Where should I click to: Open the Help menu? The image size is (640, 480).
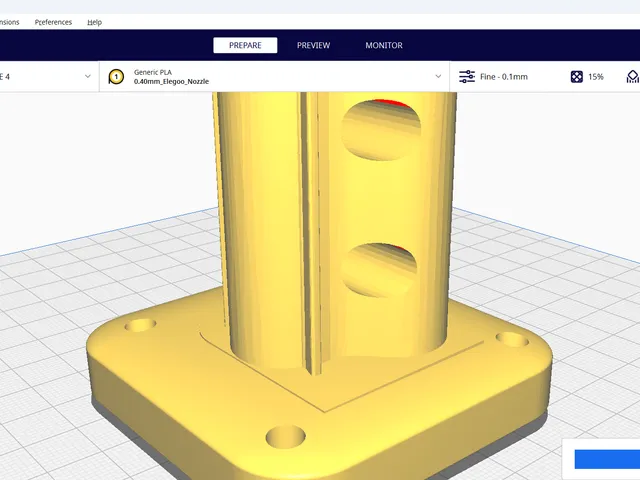pos(94,22)
